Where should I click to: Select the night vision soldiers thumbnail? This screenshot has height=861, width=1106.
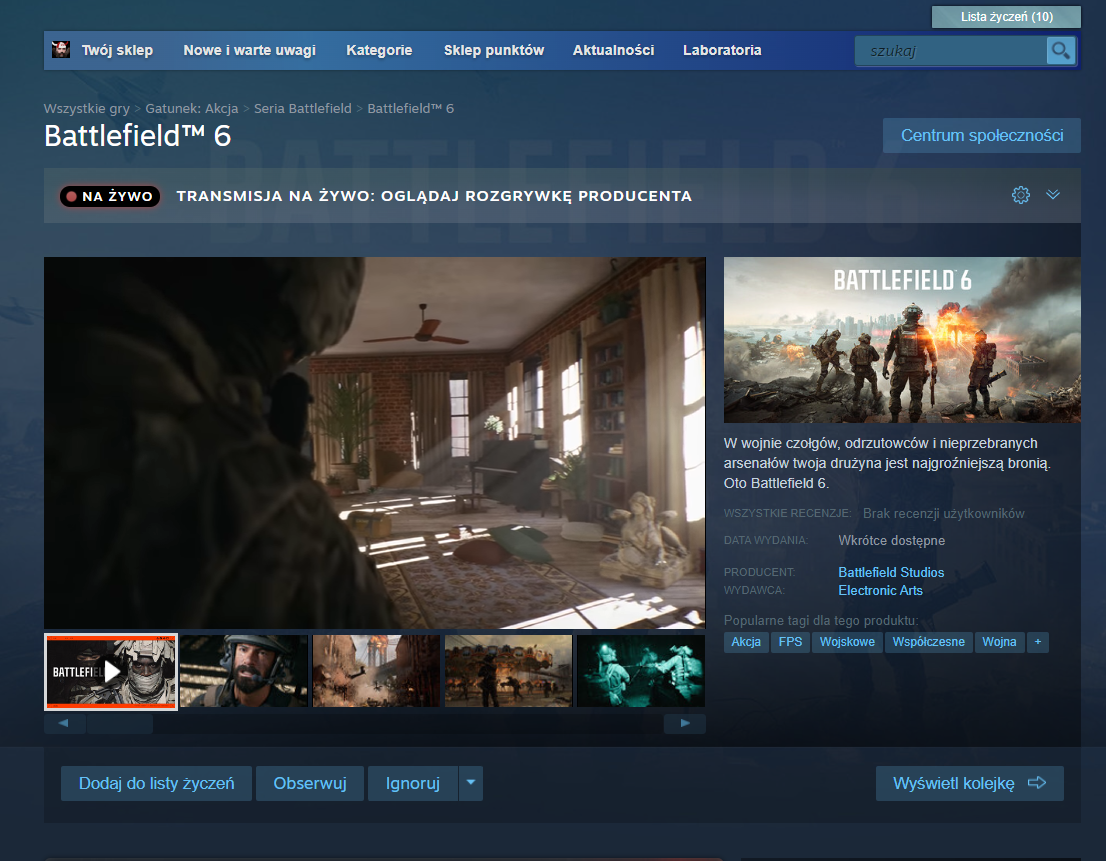pos(640,671)
